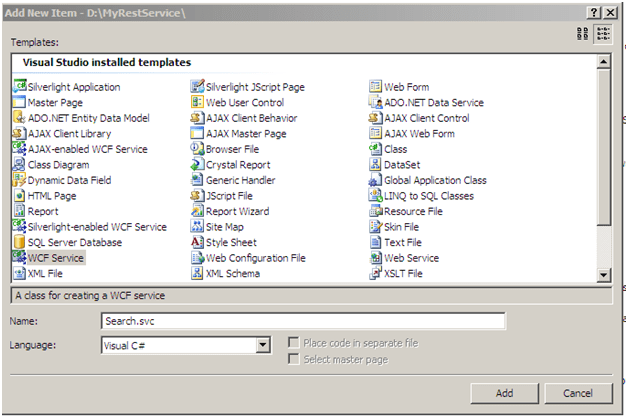Switch to large icons view

(583, 34)
